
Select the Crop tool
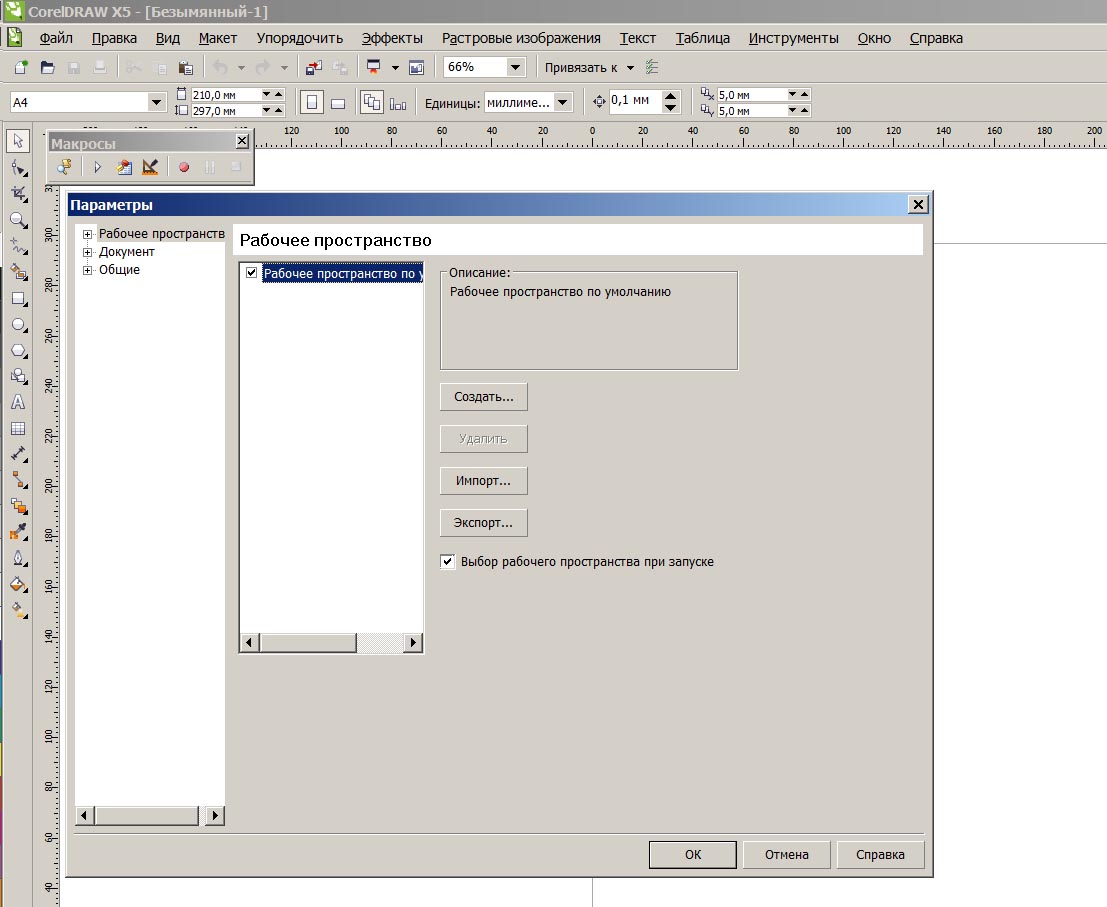click(17, 193)
